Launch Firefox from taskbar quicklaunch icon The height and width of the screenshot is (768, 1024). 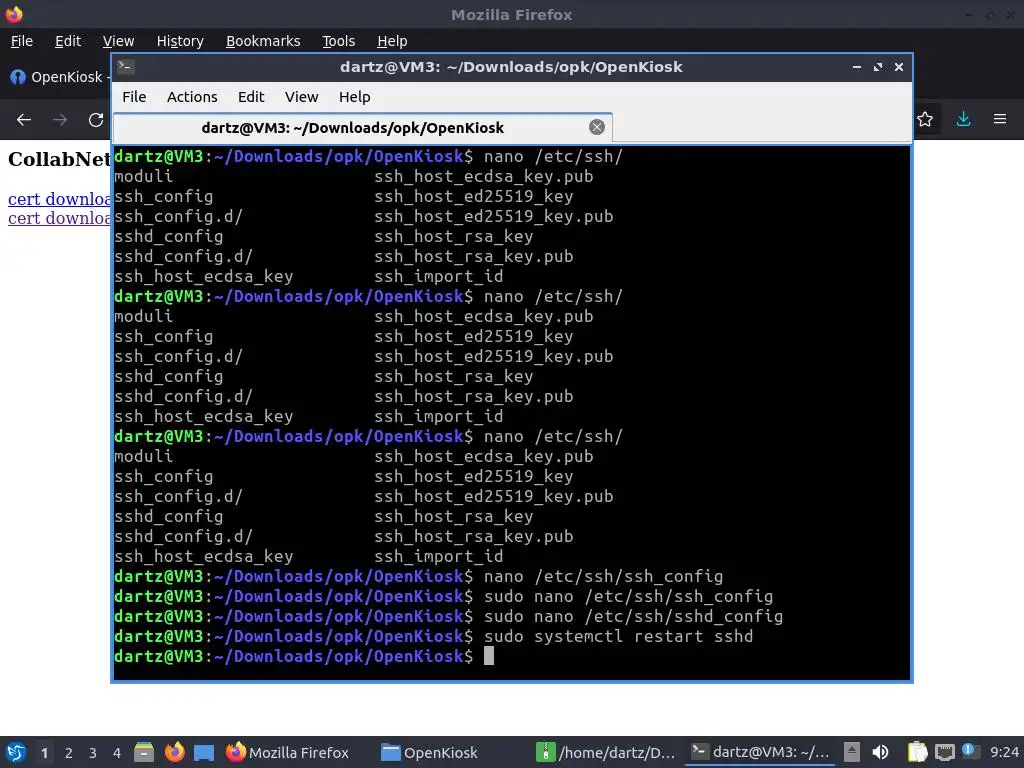click(174, 752)
